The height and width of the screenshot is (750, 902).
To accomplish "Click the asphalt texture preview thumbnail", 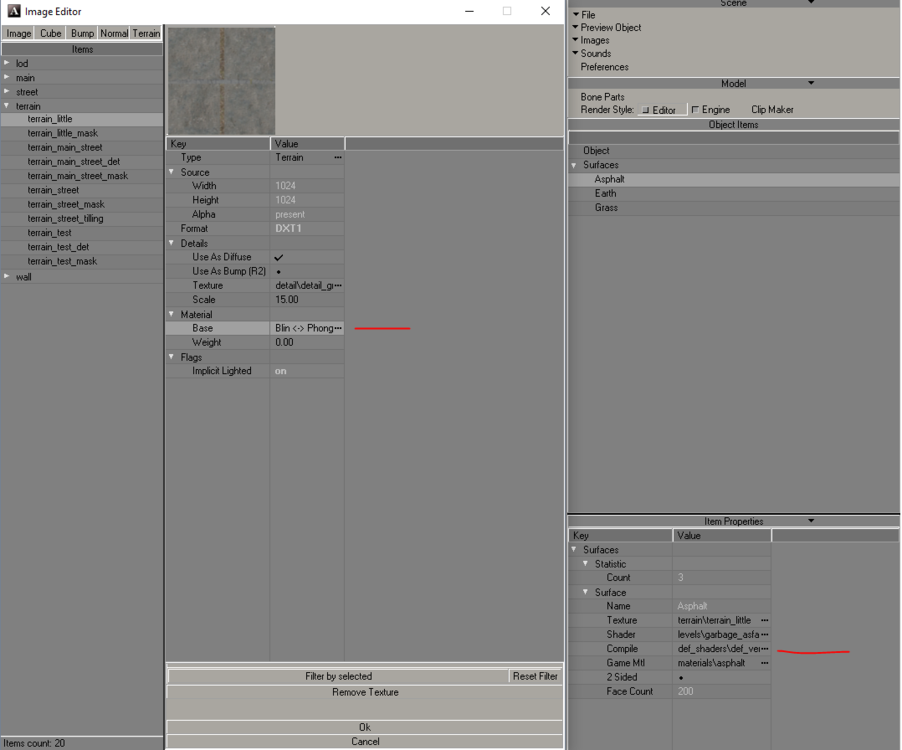I will [x=221, y=81].
